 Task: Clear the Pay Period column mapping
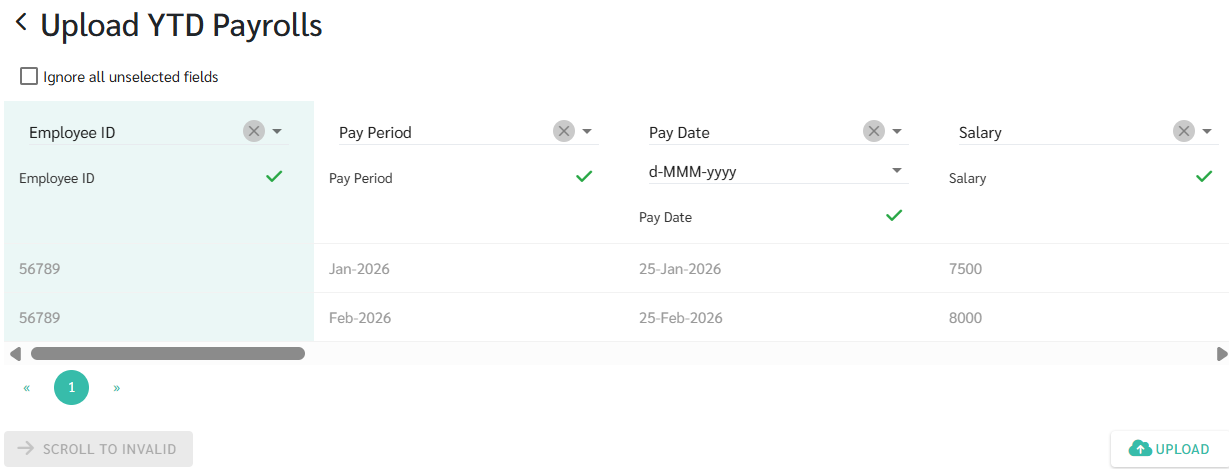[564, 131]
